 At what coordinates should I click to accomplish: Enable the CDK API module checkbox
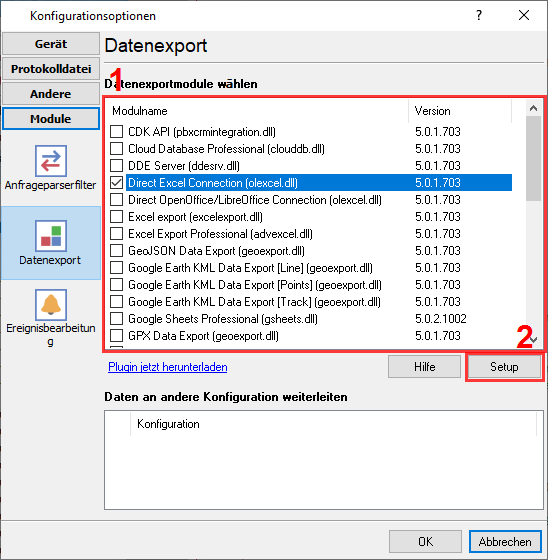[116, 131]
